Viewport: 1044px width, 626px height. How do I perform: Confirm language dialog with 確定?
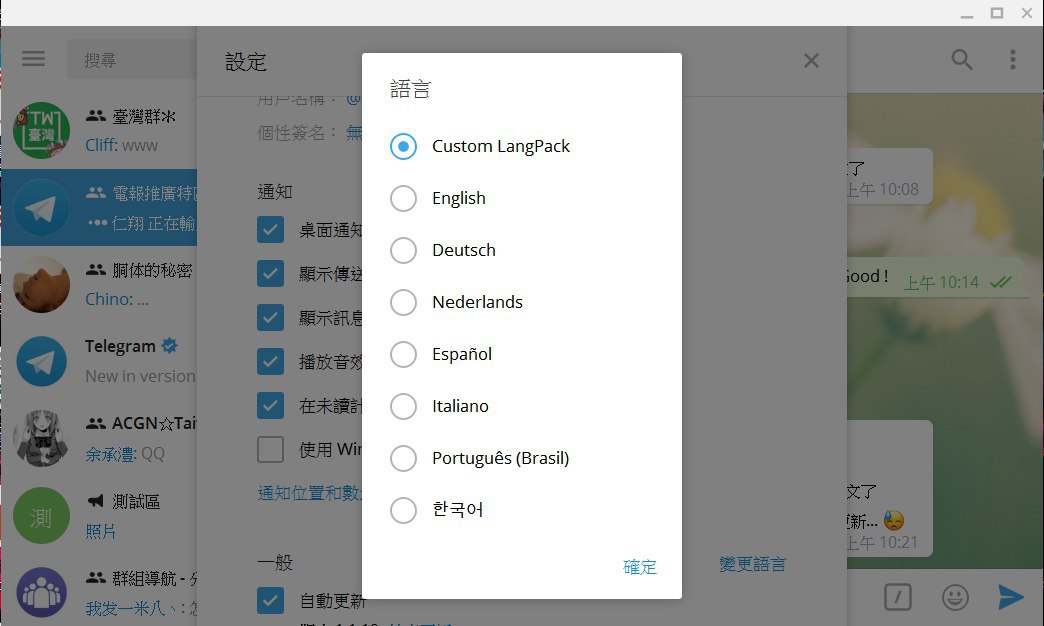pyautogui.click(x=640, y=567)
